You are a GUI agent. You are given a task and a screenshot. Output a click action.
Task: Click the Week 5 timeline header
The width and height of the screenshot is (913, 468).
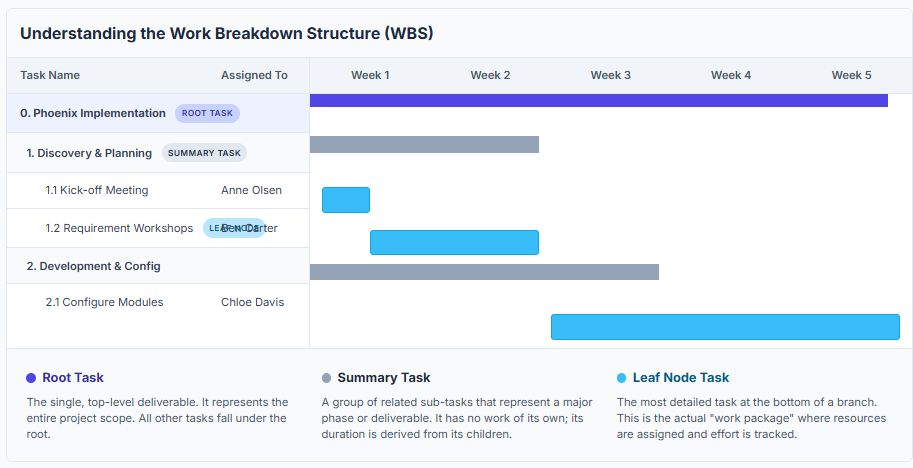tap(851, 75)
